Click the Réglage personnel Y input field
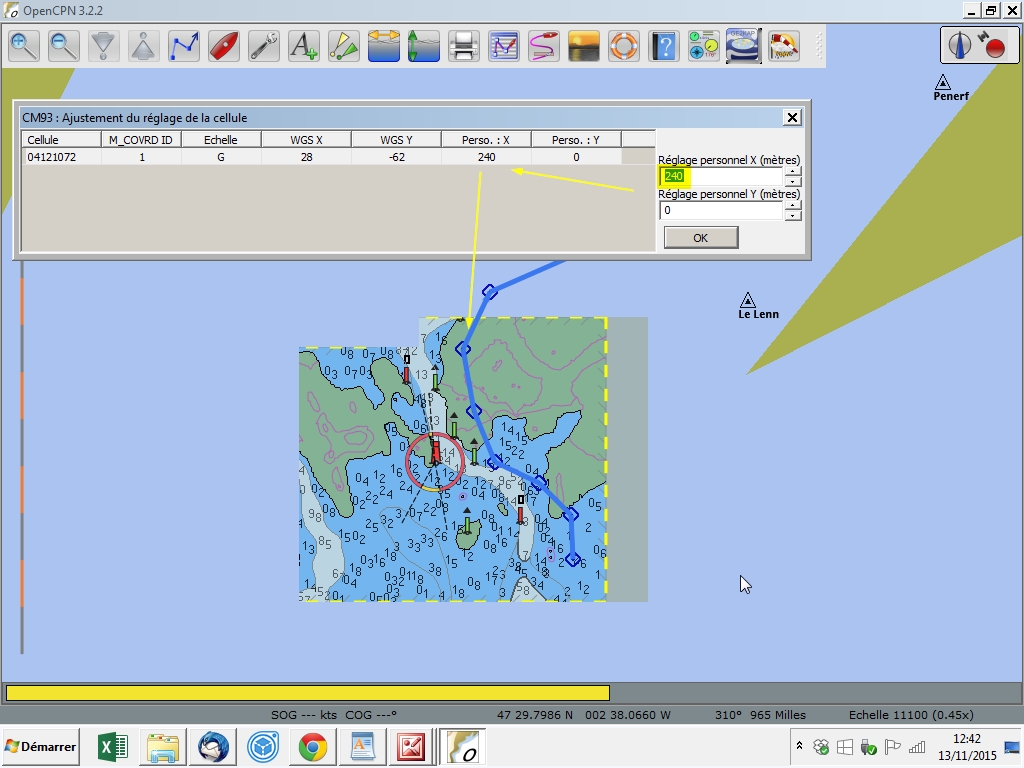Screen dimensions: 1024x768 point(720,211)
